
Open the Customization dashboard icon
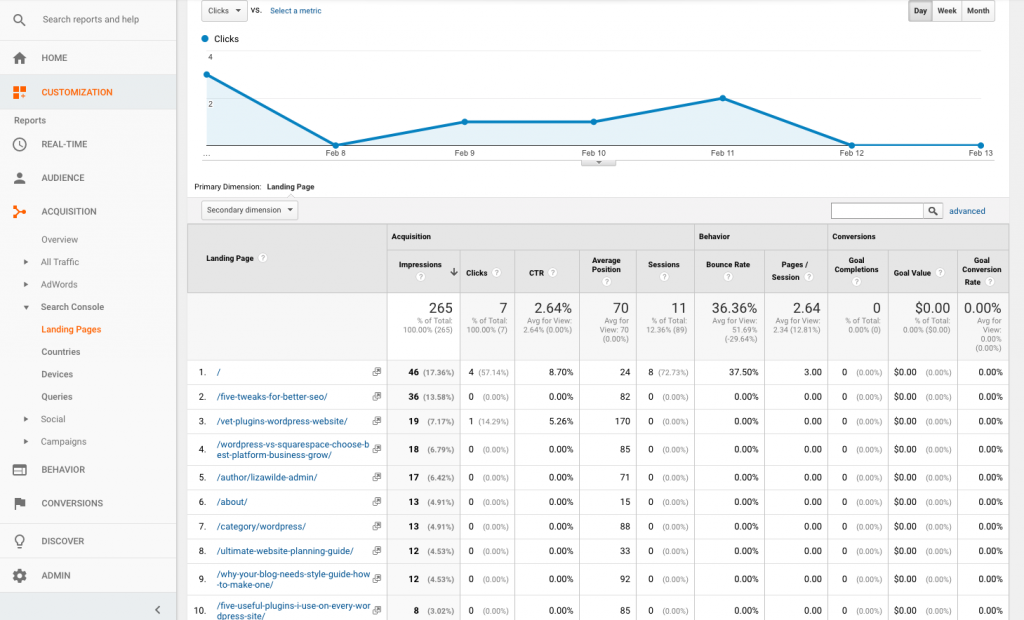(19, 92)
